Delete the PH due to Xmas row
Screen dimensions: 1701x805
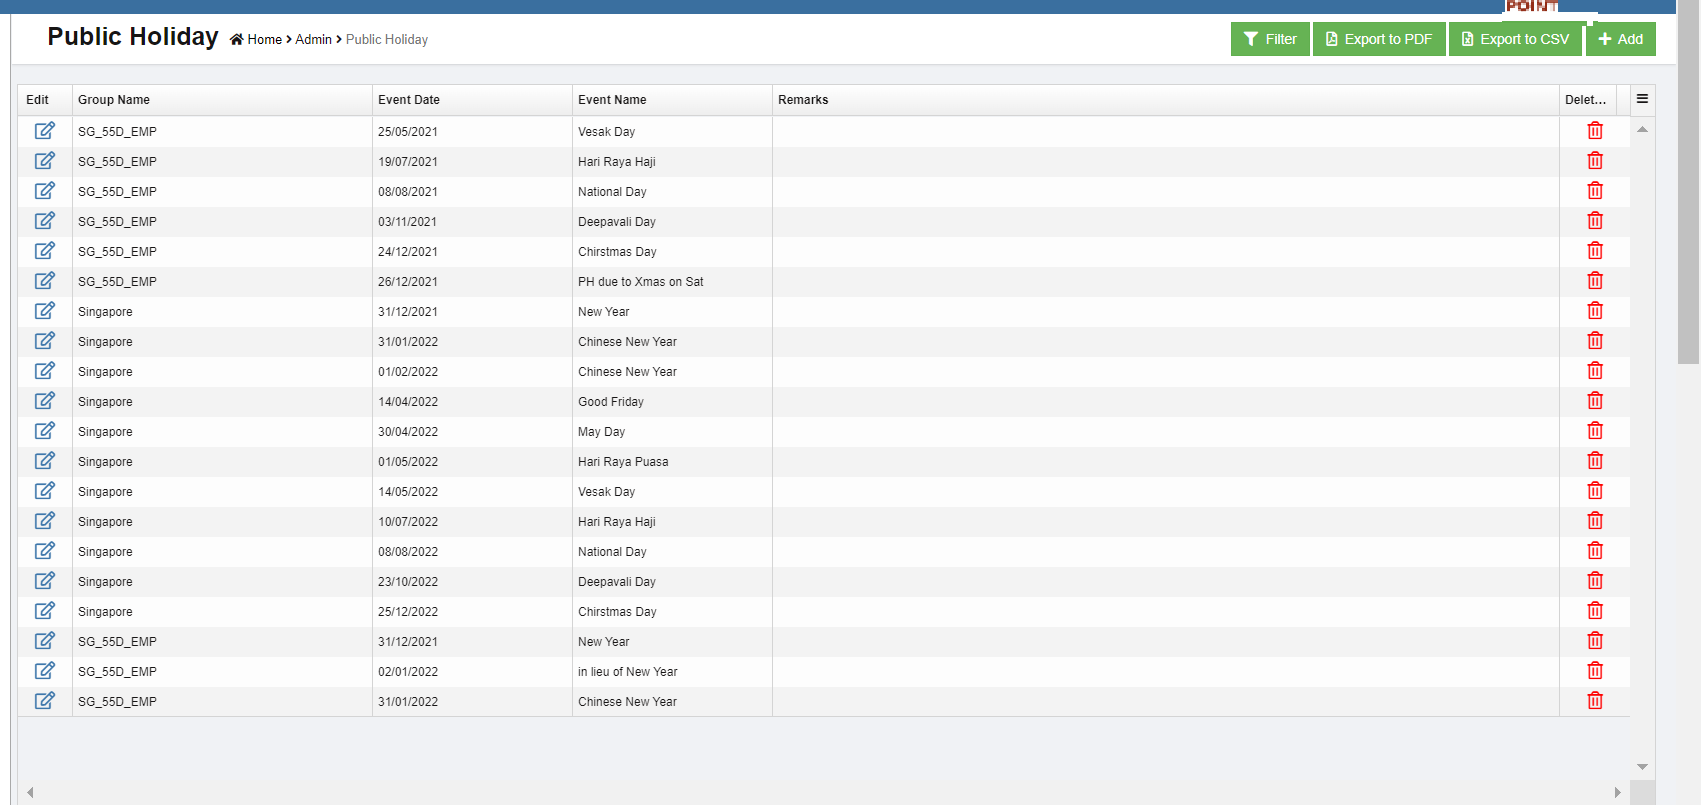[x=1594, y=281]
